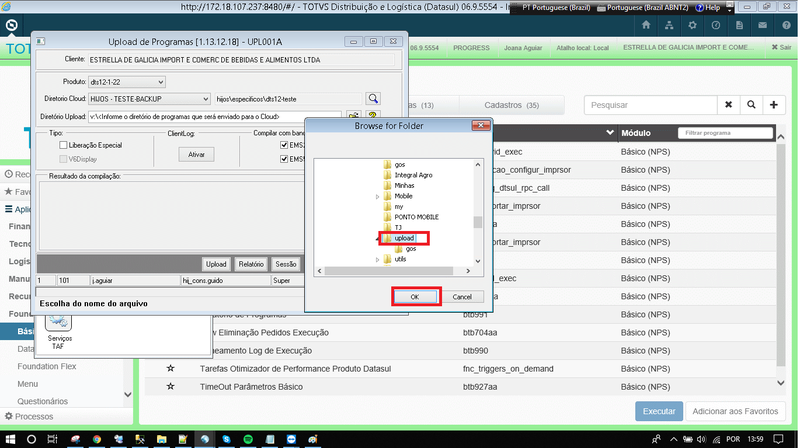Open TeamViewer from taskbar

291,439
